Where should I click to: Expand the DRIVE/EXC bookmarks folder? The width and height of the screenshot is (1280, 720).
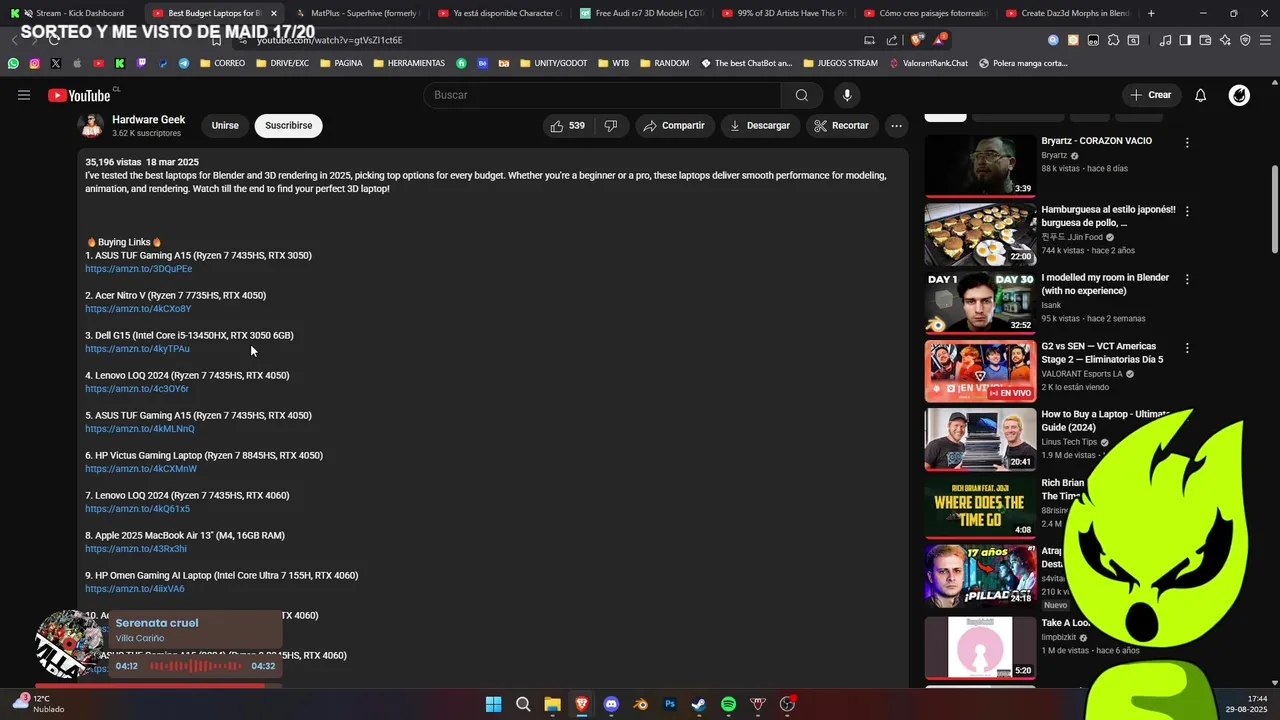(283, 63)
